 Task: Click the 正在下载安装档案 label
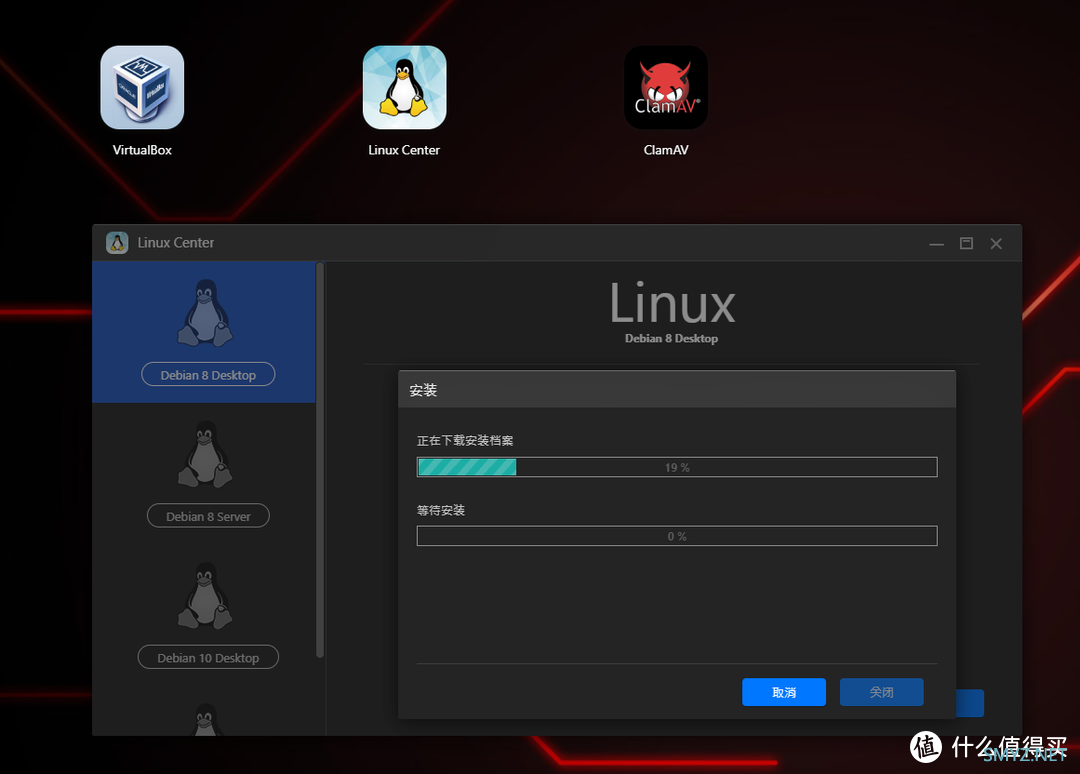pos(465,441)
